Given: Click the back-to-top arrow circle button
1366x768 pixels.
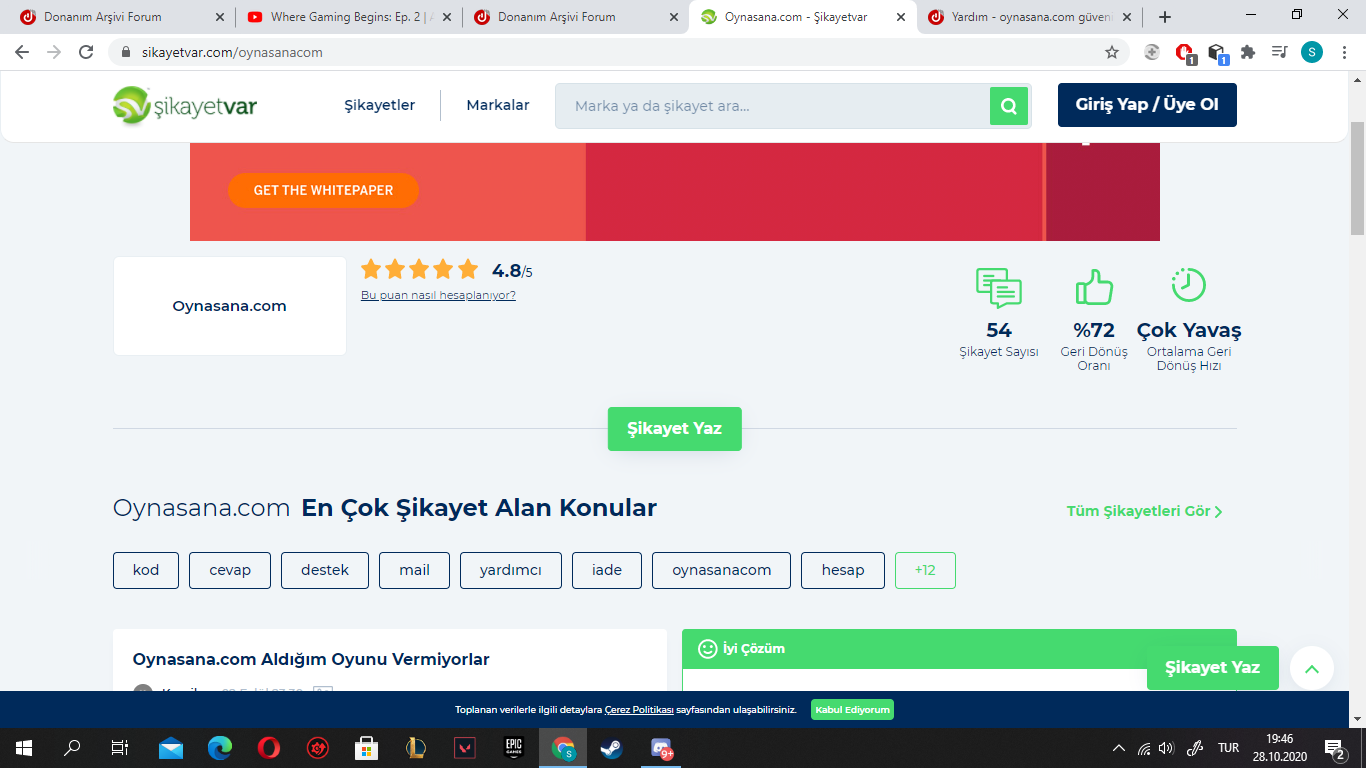Looking at the screenshot, I should pyautogui.click(x=1312, y=668).
